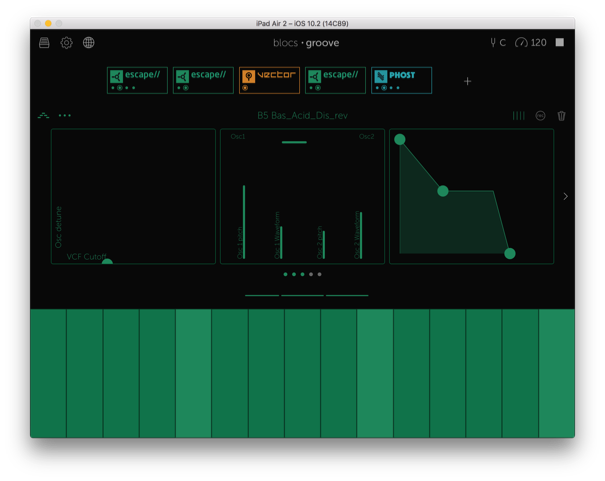Open the key tuning fork setting
Screen dimensions: 605x481
pos(497,43)
